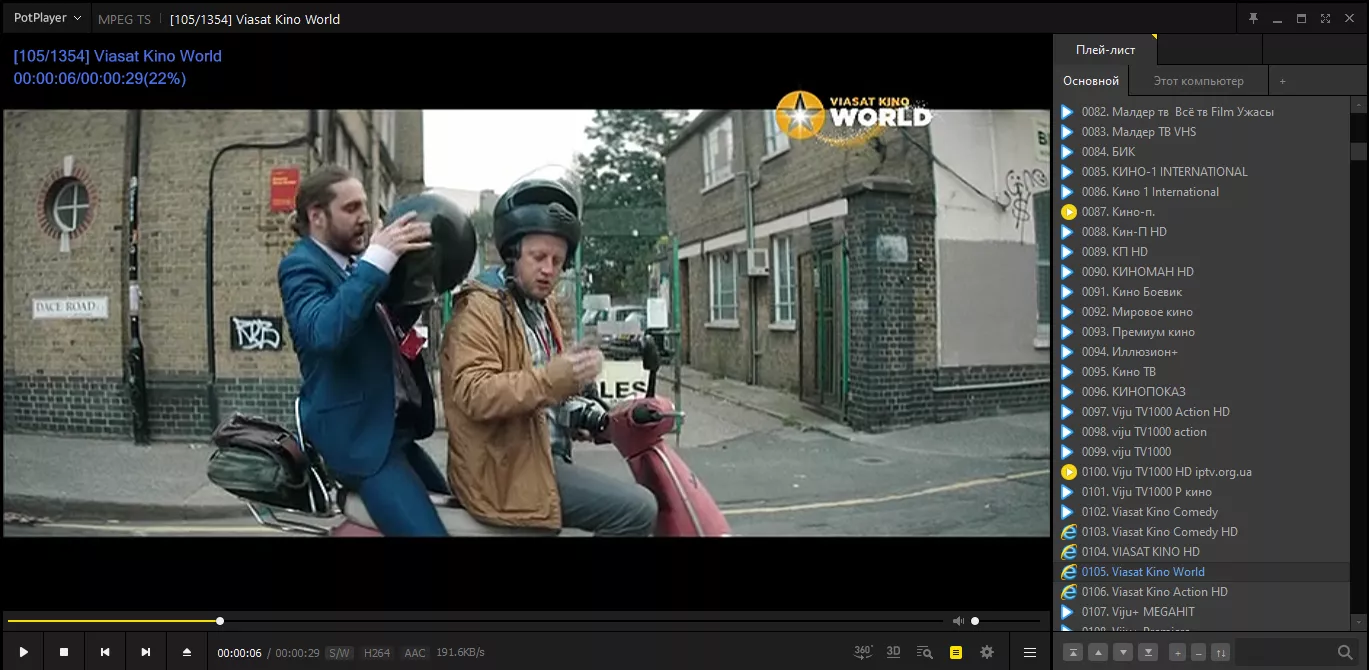
Task: Select 0103. Viasat Kino Comedy HD
Action: click(x=1203, y=532)
